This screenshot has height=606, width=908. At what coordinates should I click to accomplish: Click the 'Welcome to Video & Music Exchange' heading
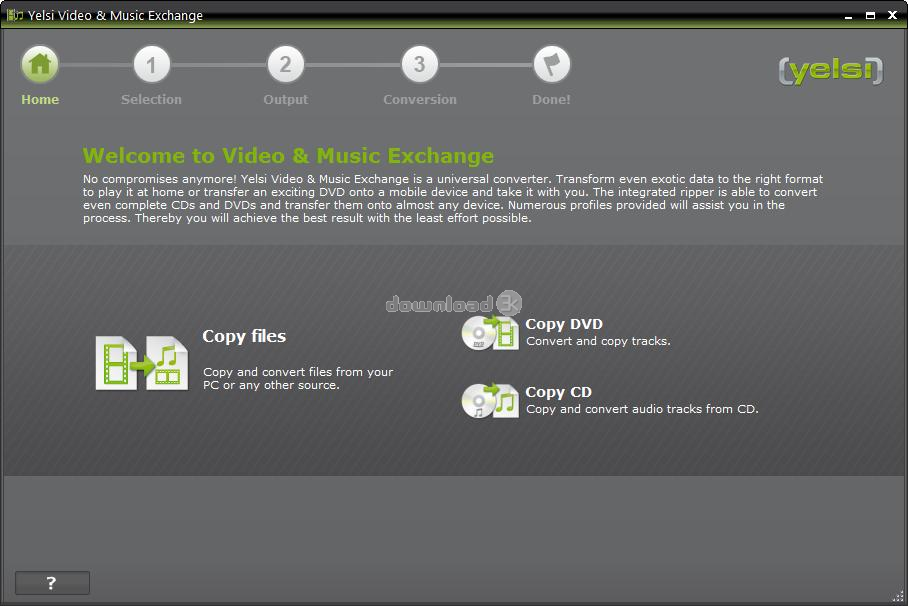[x=288, y=156]
